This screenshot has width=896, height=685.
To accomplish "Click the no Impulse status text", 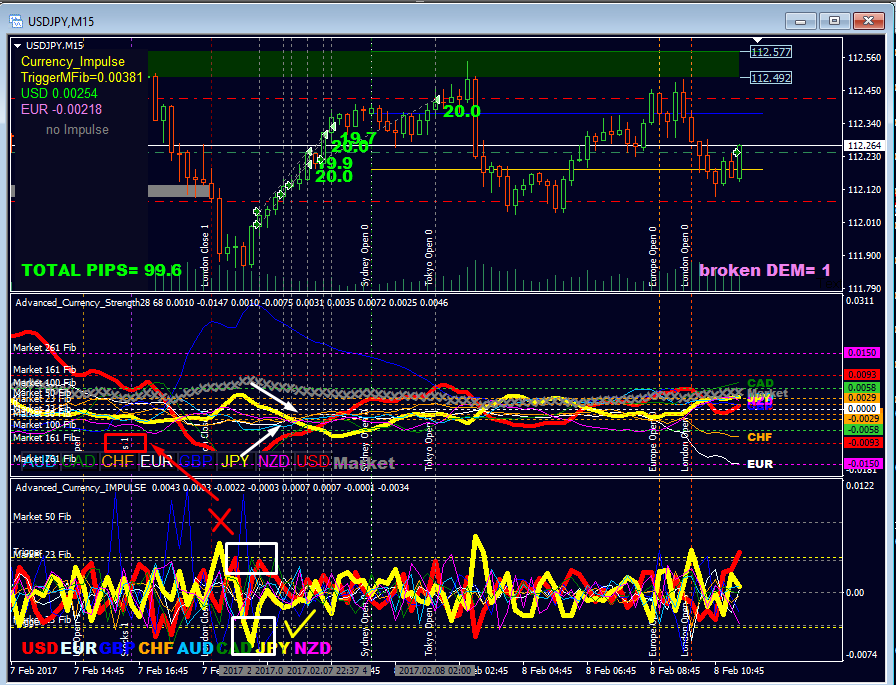I will (x=77, y=130).
